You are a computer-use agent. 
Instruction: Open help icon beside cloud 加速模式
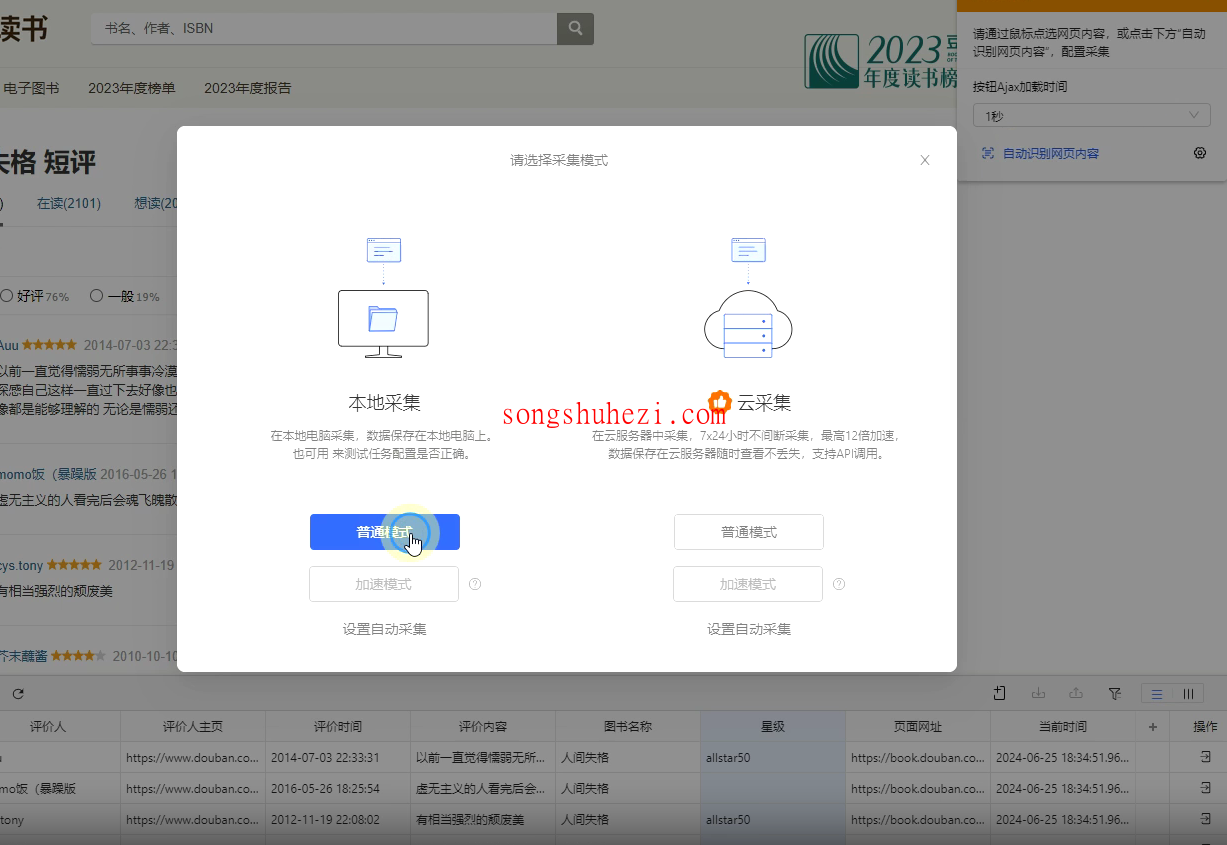click(x=839, y=584)
